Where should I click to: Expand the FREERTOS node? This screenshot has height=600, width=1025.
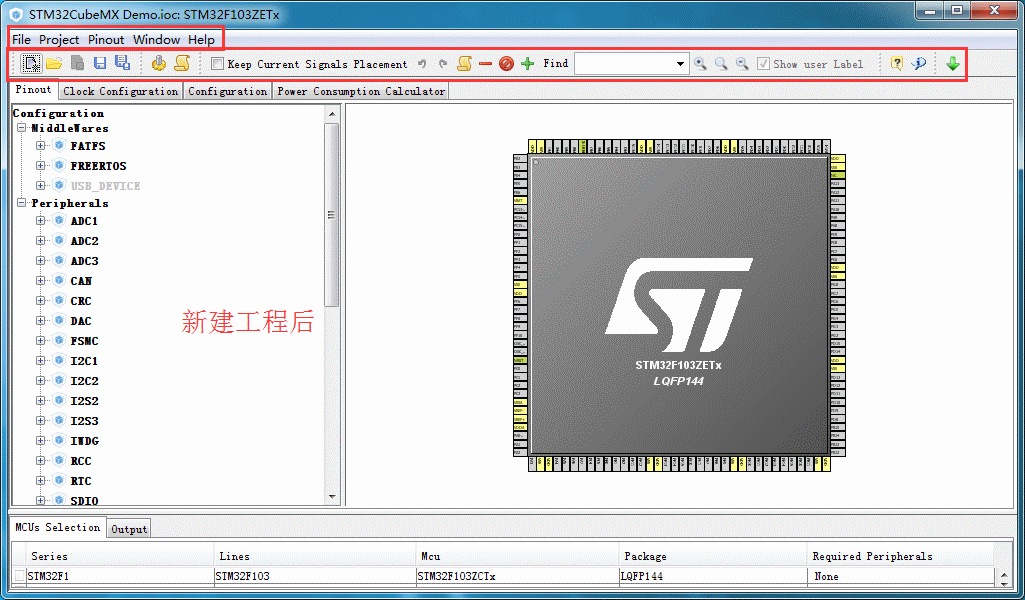41,165
